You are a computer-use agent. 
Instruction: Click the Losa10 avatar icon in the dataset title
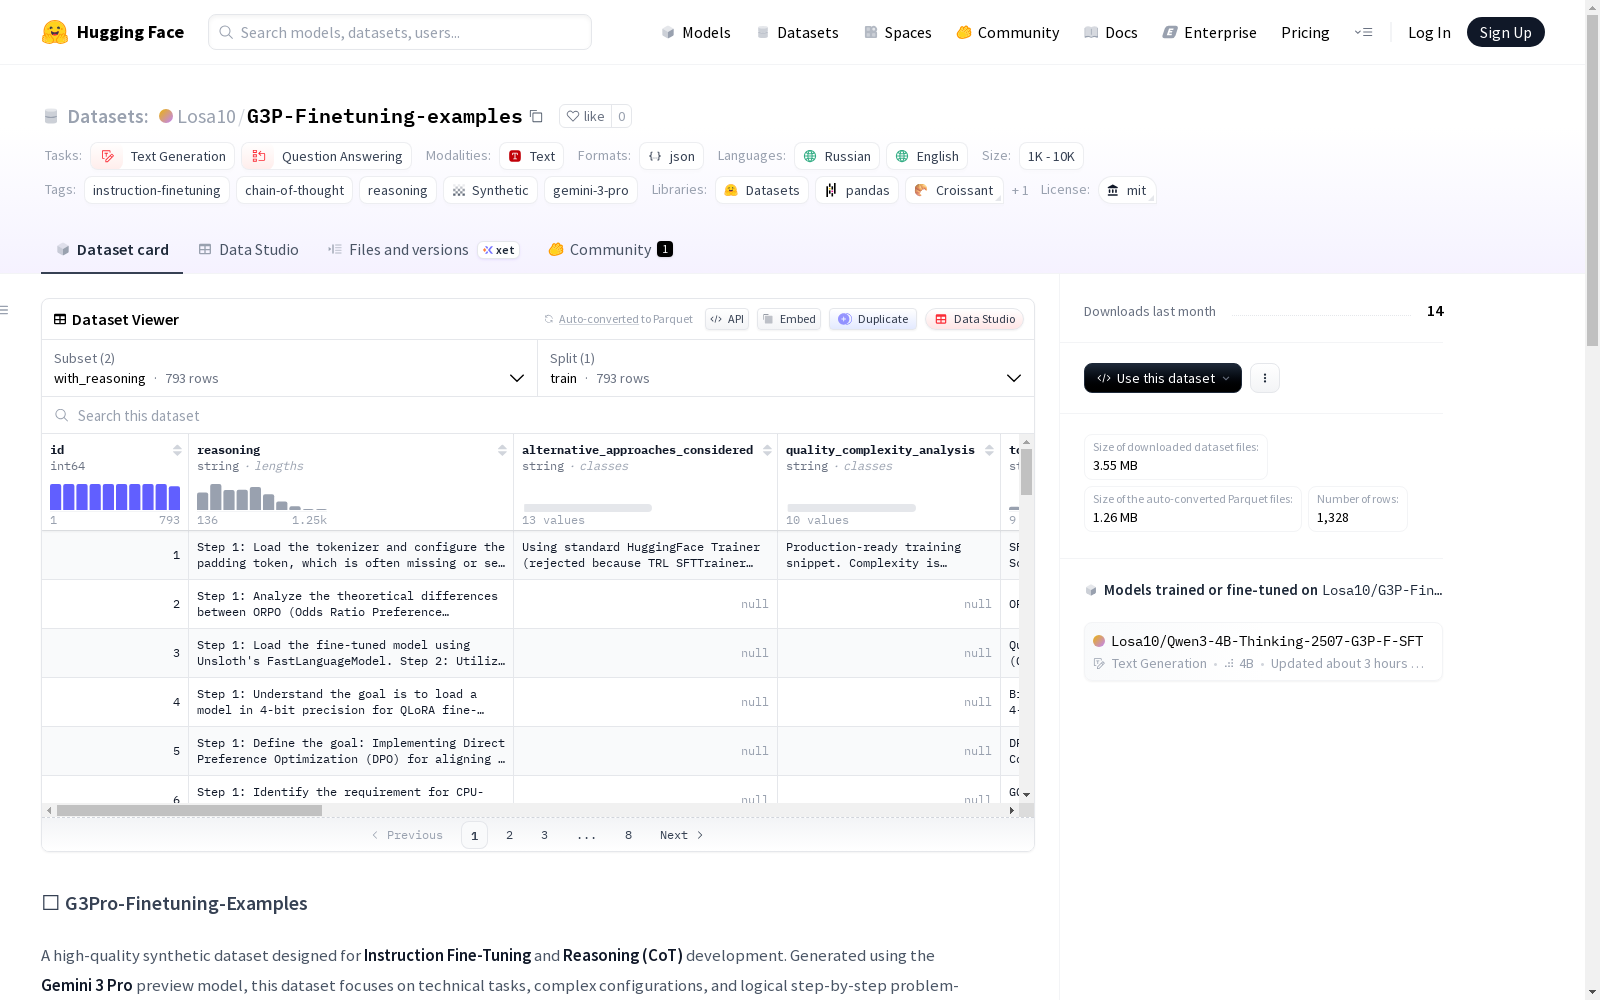[x=166, y=116]
